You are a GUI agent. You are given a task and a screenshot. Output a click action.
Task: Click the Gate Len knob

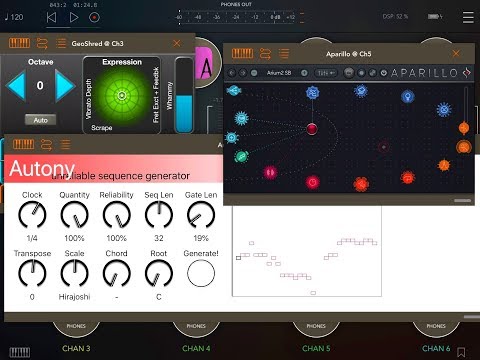pos(201,215)
